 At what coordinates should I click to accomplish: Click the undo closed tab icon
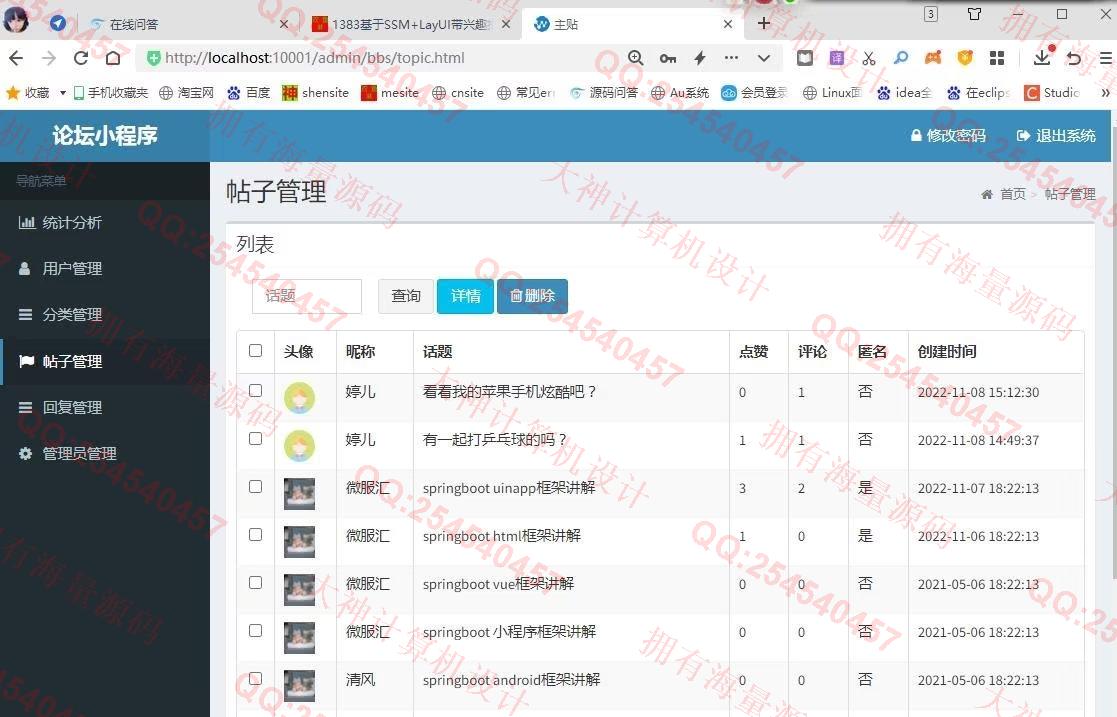pos(1074,58)
